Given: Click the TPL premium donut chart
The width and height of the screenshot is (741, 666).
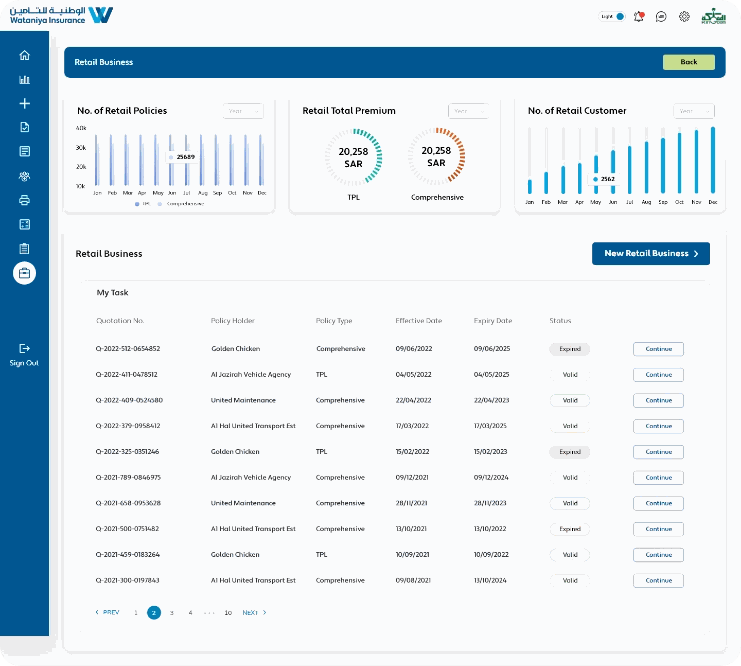Looking at the screenshot, I should click(x=353, y=157).
